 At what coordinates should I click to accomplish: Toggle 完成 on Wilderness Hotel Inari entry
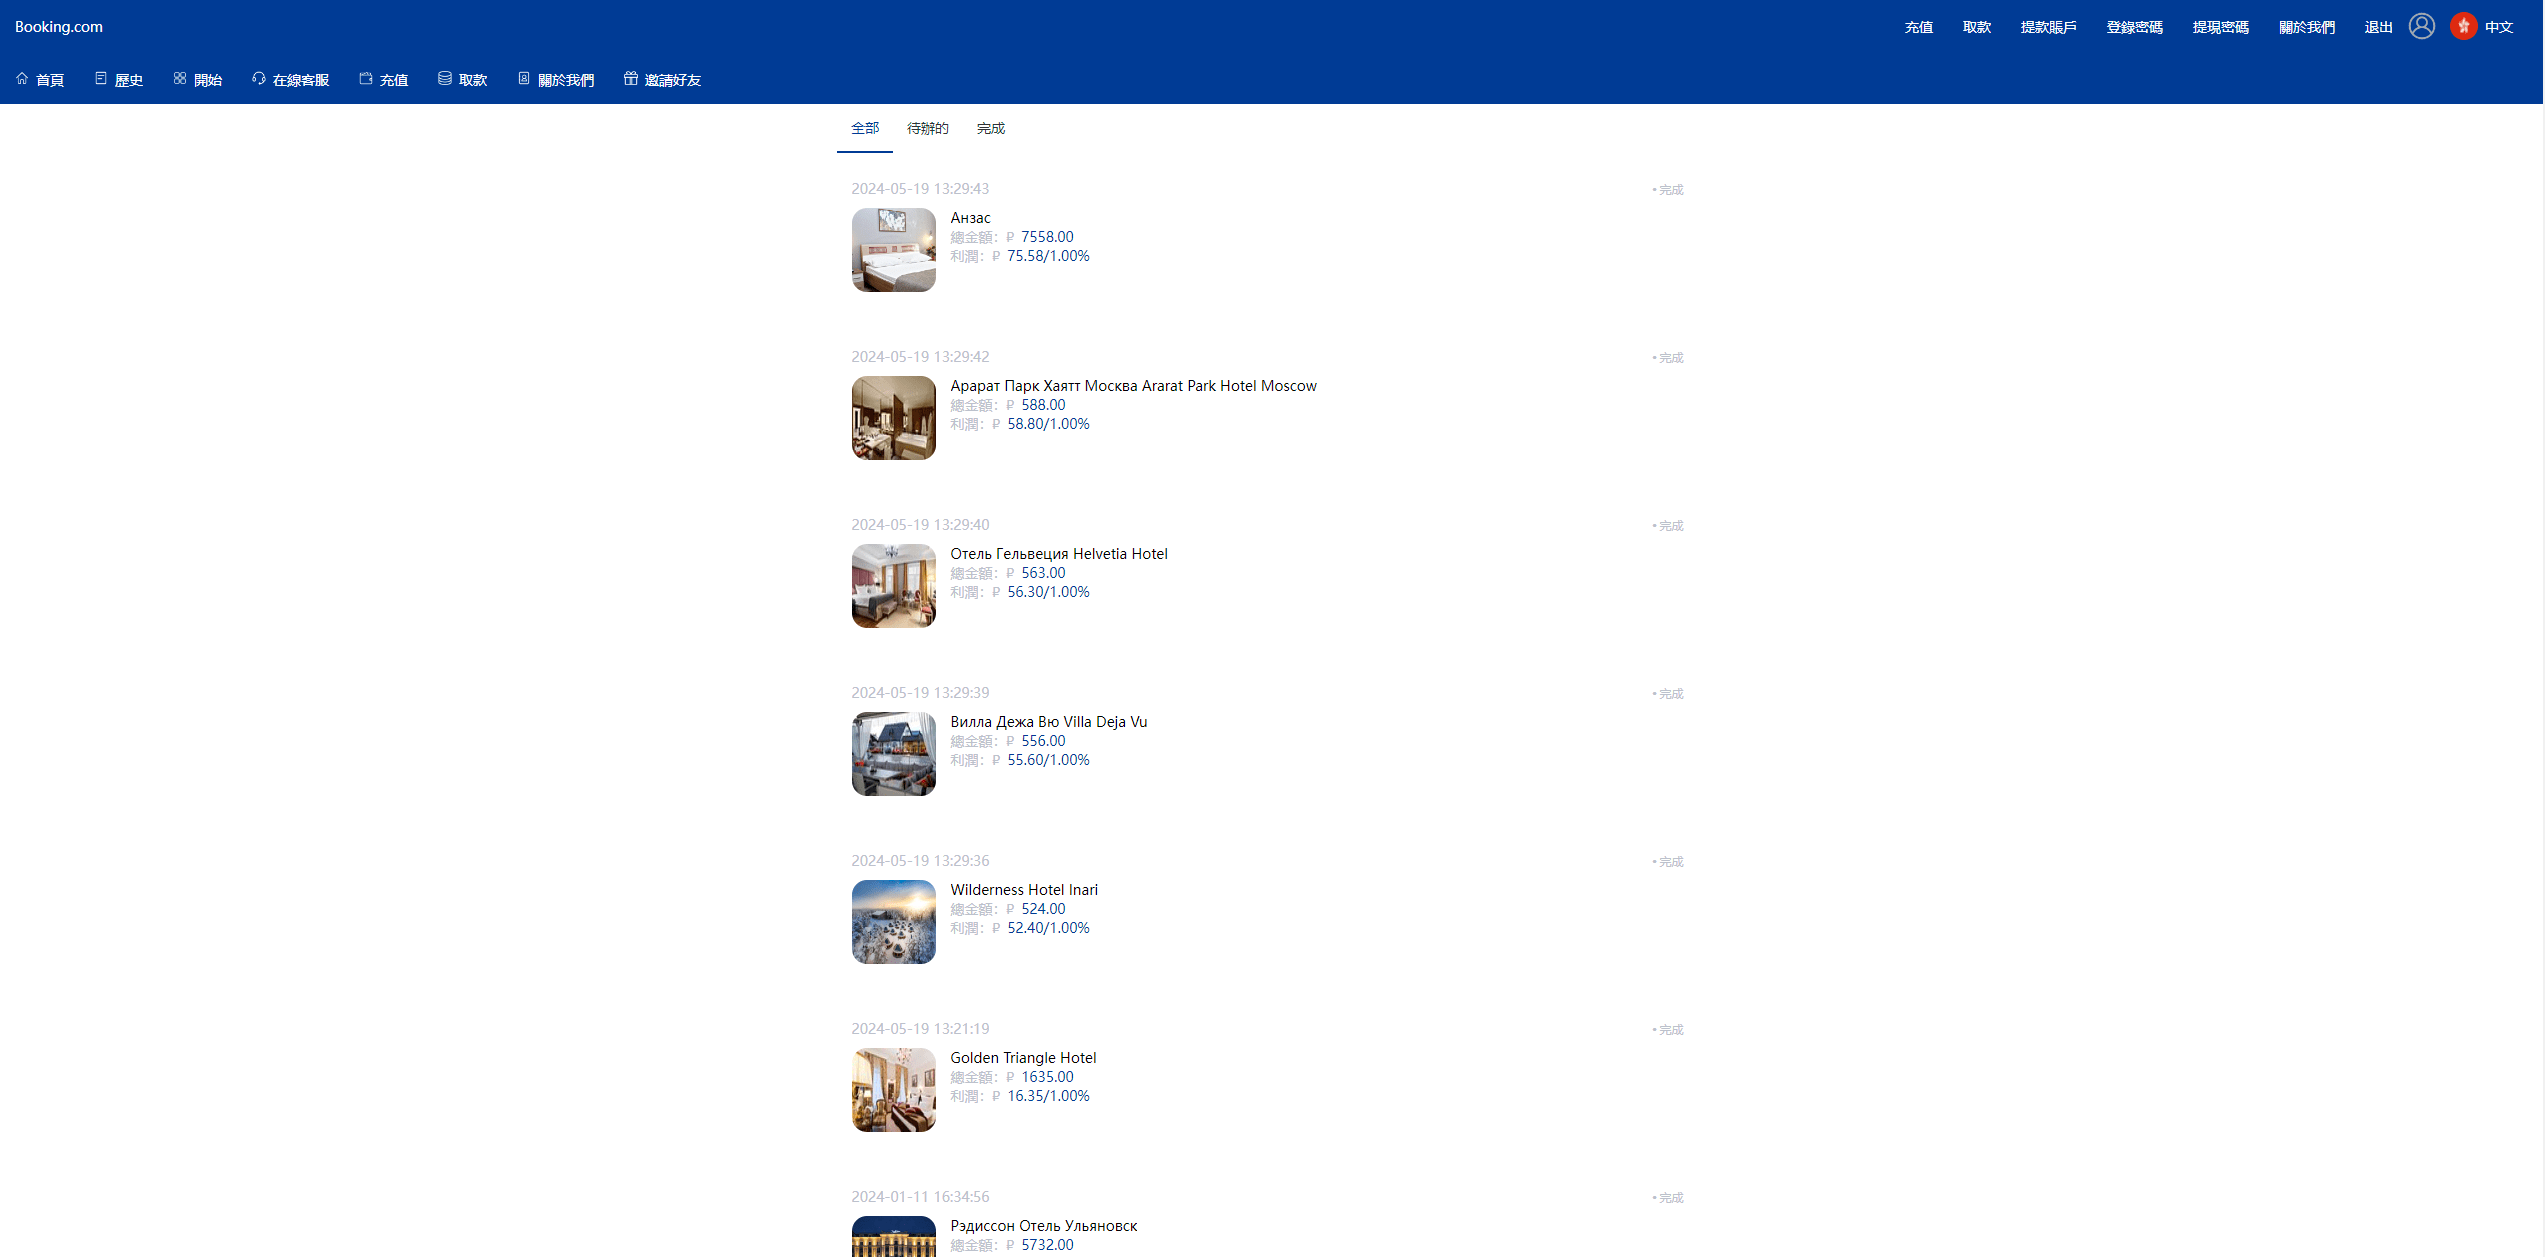1667,861
